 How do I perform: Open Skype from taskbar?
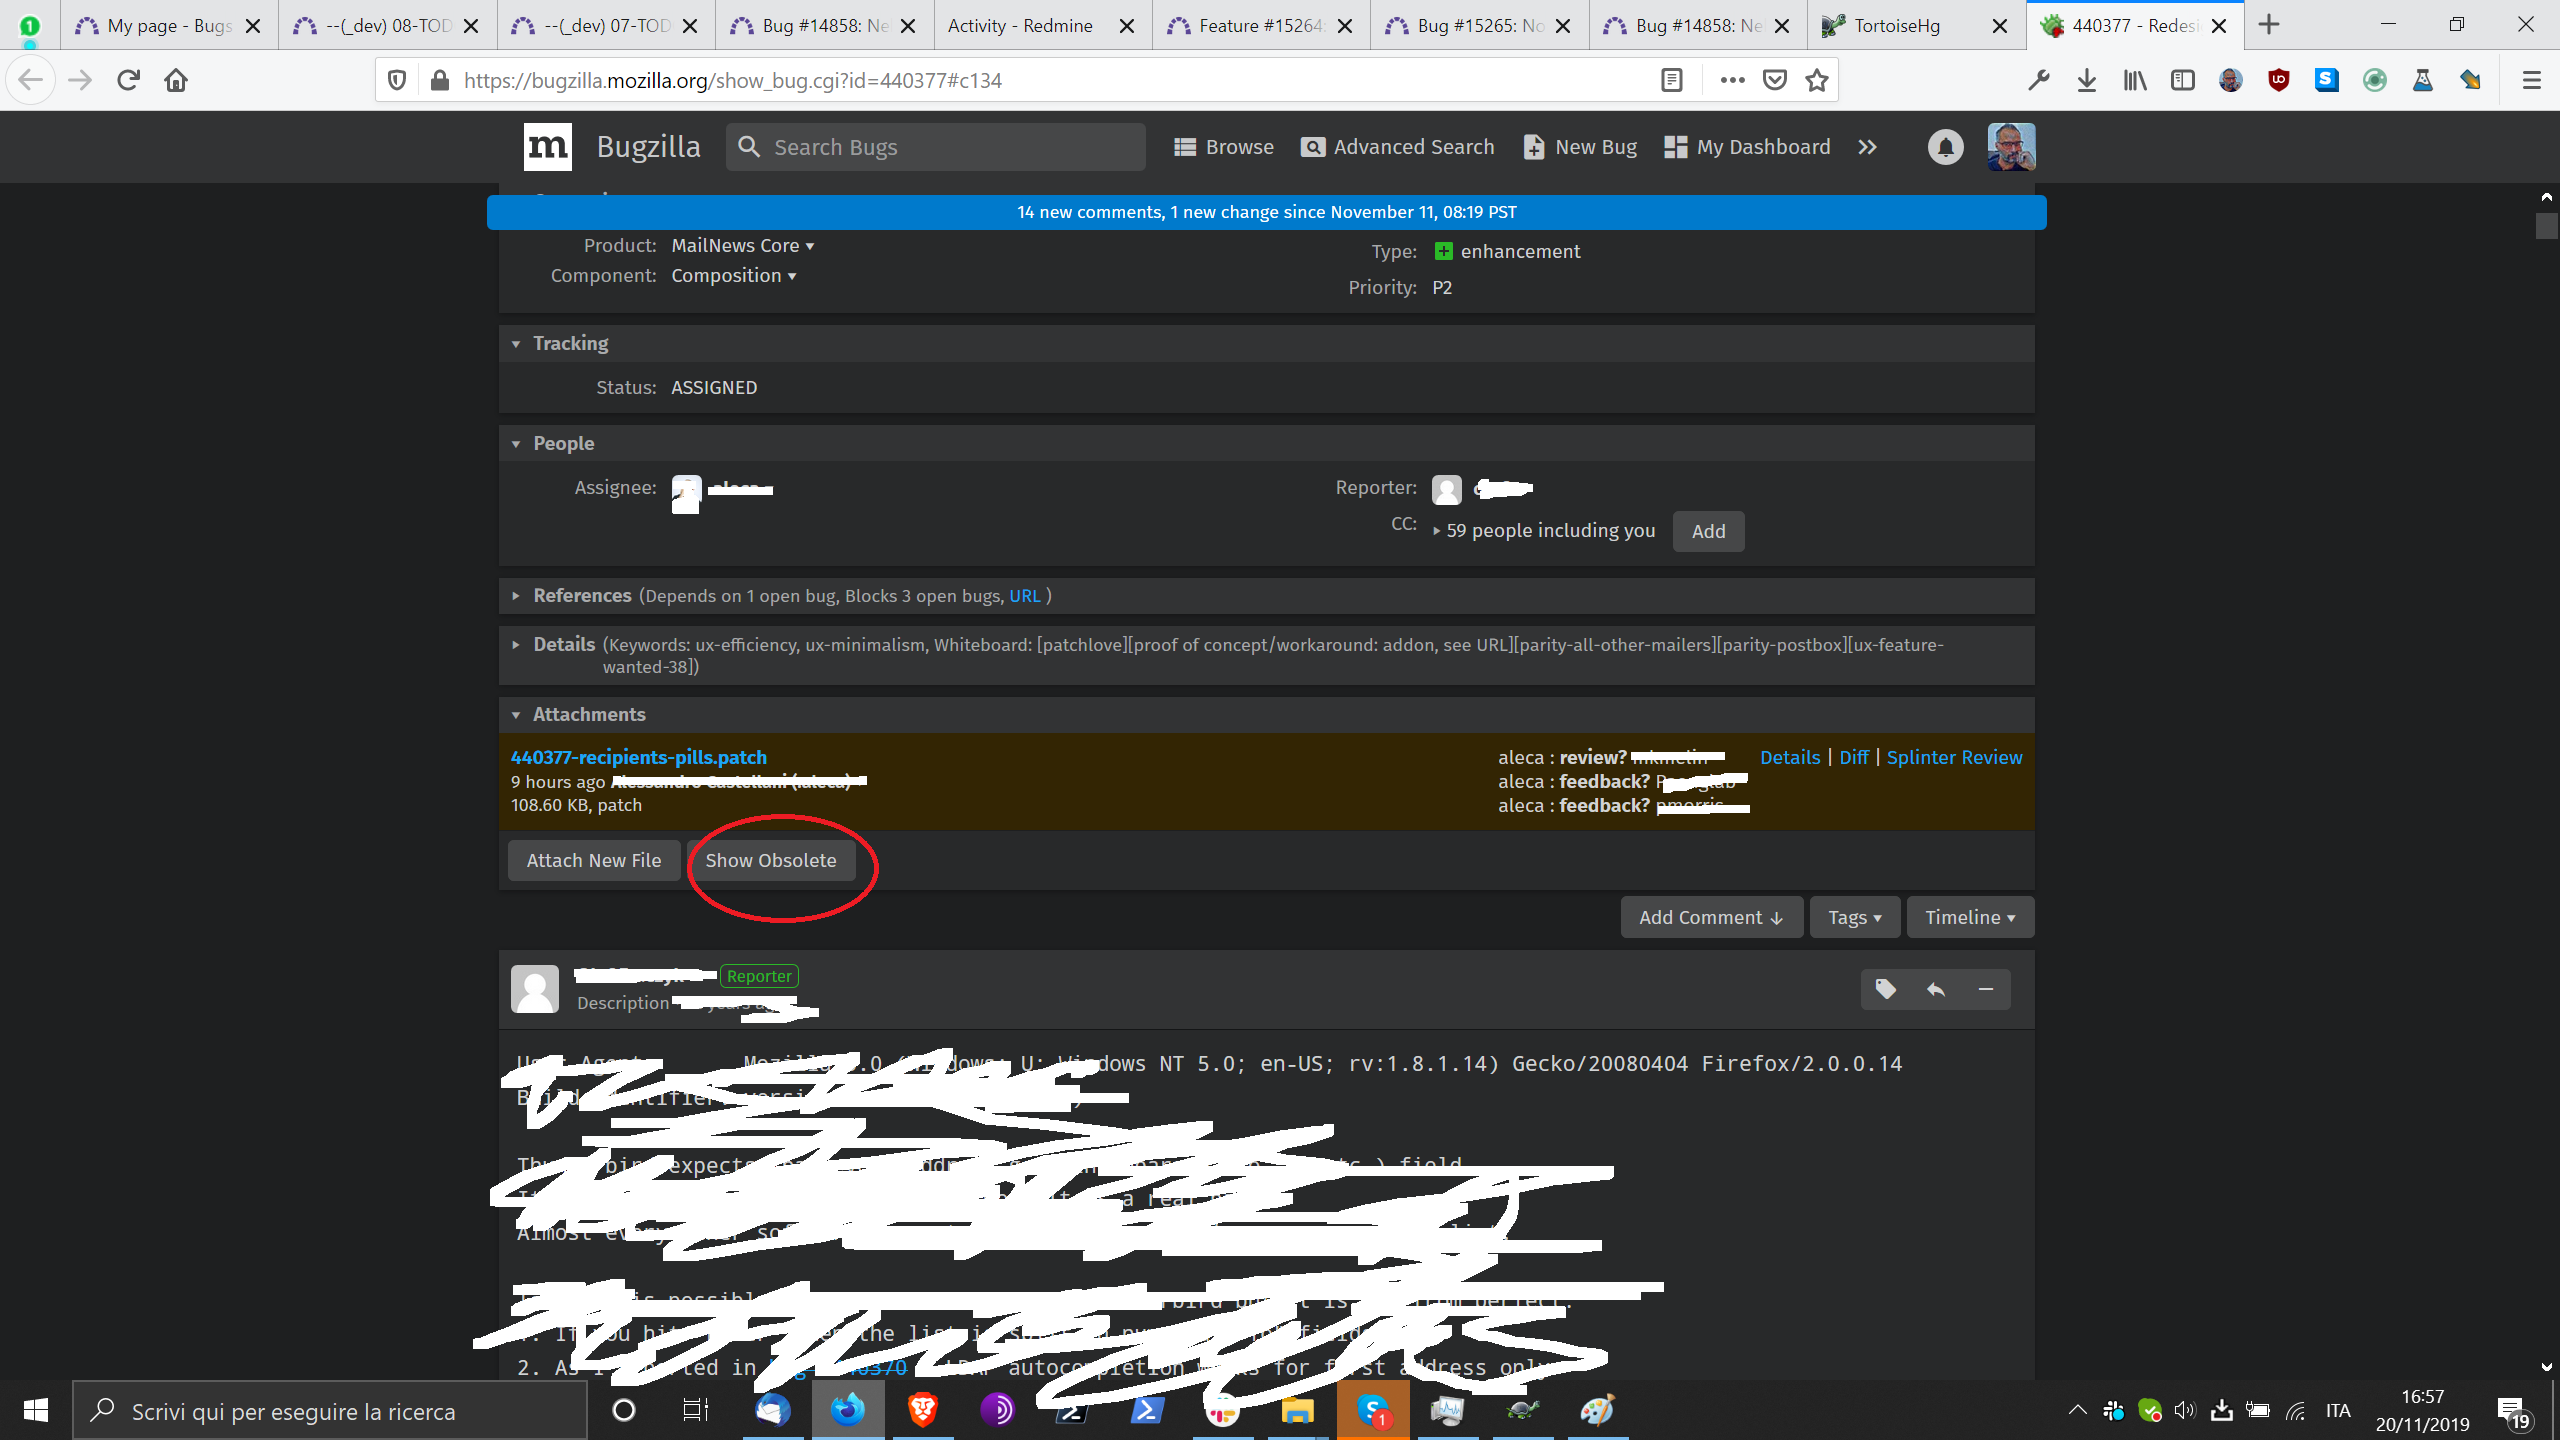click(x=1372, y=1410)
